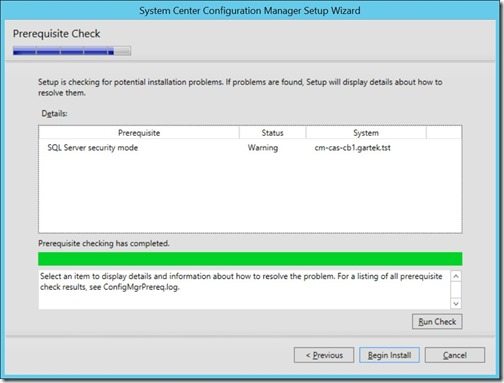Viewport: 504px width, 383px height.
Task: Click the details box scroll up arrow
Action: (x=456, y=276)
